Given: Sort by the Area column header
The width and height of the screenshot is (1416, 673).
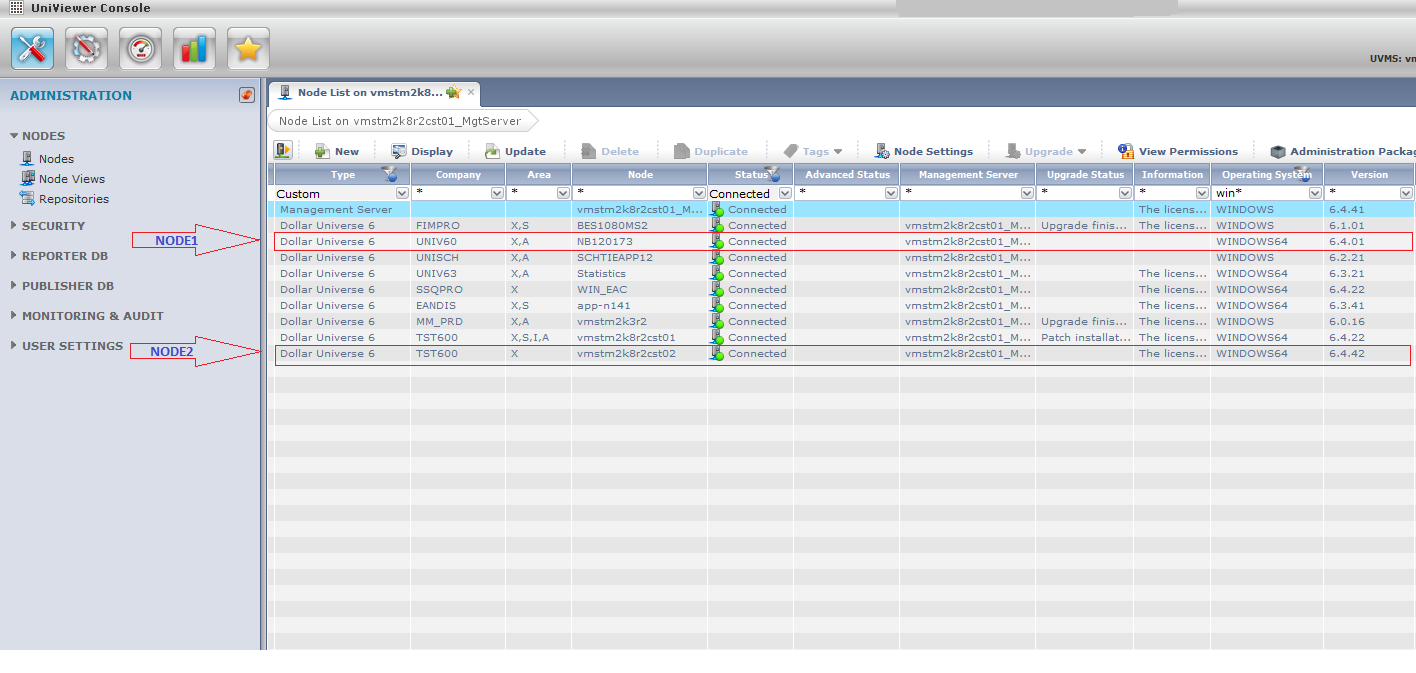Looking at the screenshot, I should coord(539,174).
